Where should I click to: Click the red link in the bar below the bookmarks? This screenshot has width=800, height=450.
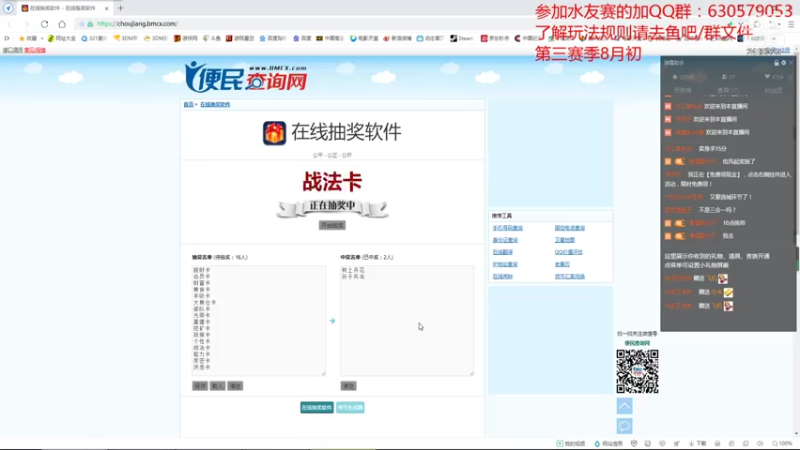[35, 50]
